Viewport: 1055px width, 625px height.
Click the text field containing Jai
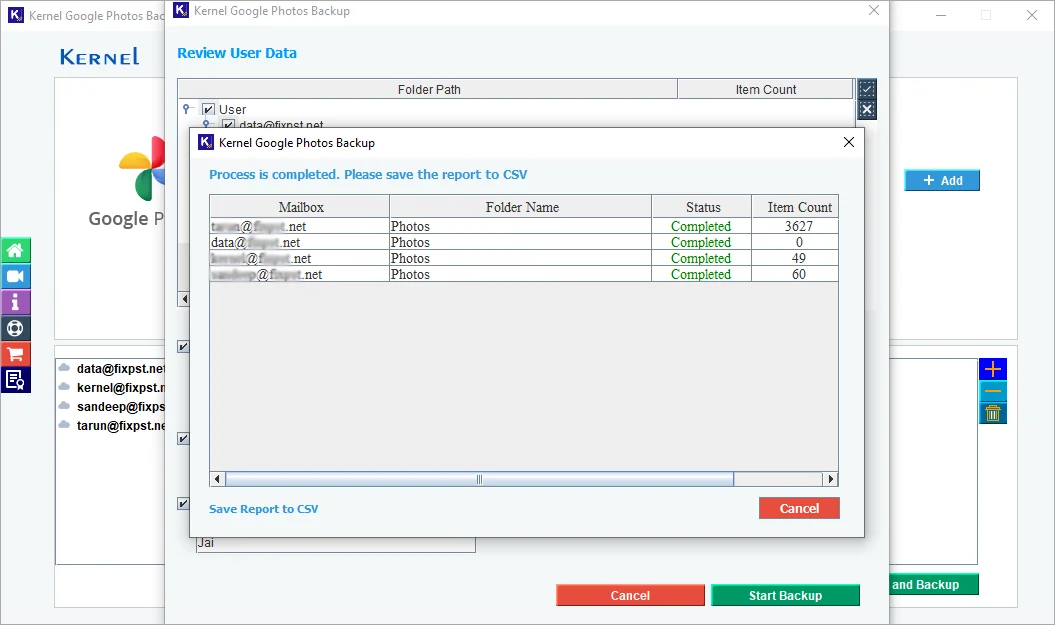click(x=336, y=544)
